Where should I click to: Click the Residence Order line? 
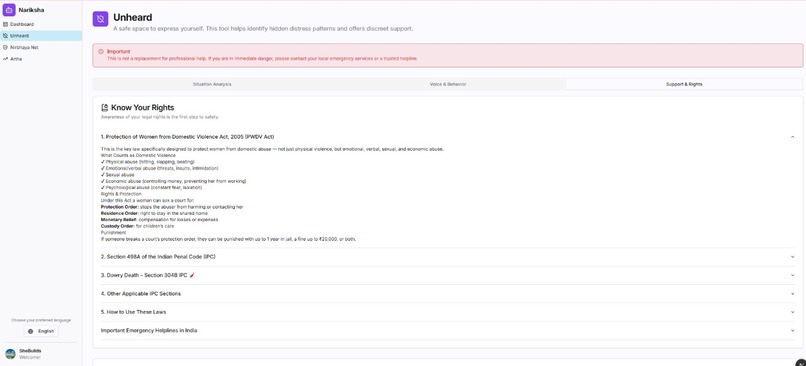tap(154, 213)
